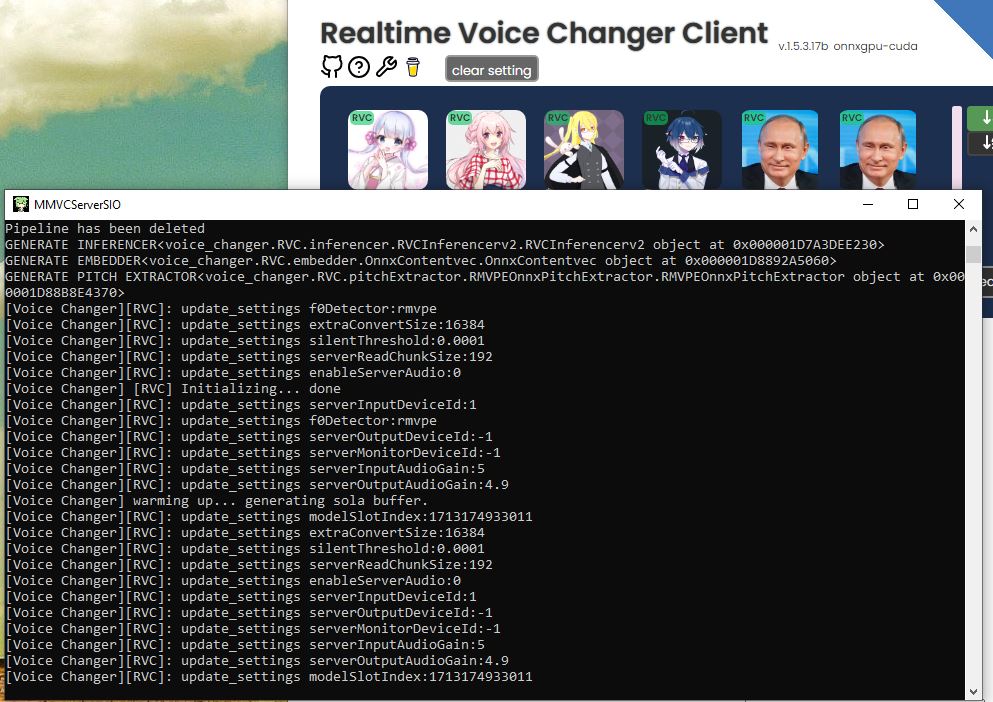The width and height of the screenshot is (993, 702).
Task: Minimize the MMVCServerSIO console window
Action: [x=868, y=204]
